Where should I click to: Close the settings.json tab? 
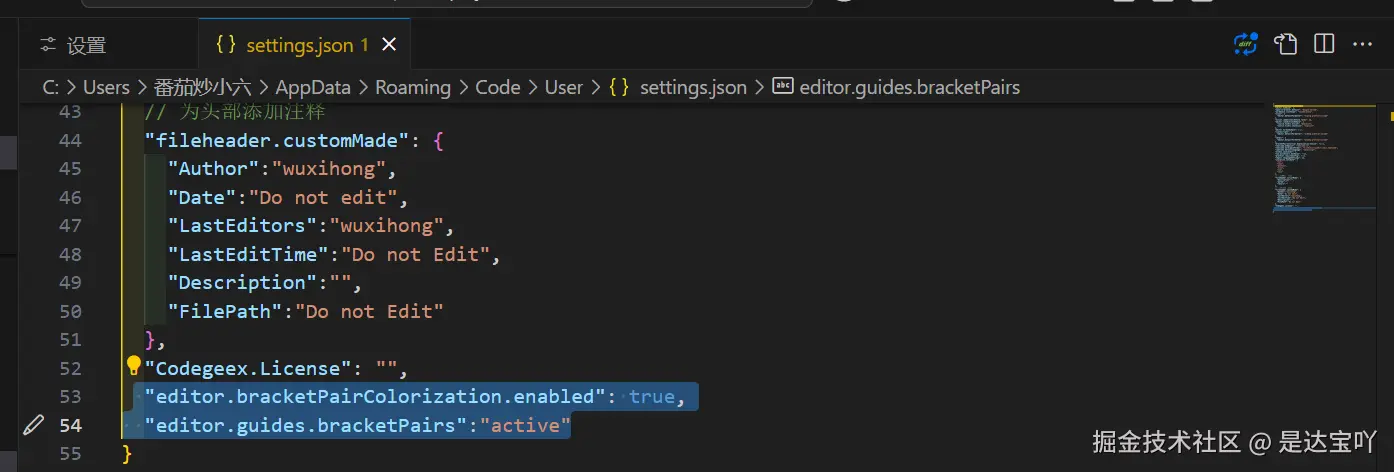389,45
